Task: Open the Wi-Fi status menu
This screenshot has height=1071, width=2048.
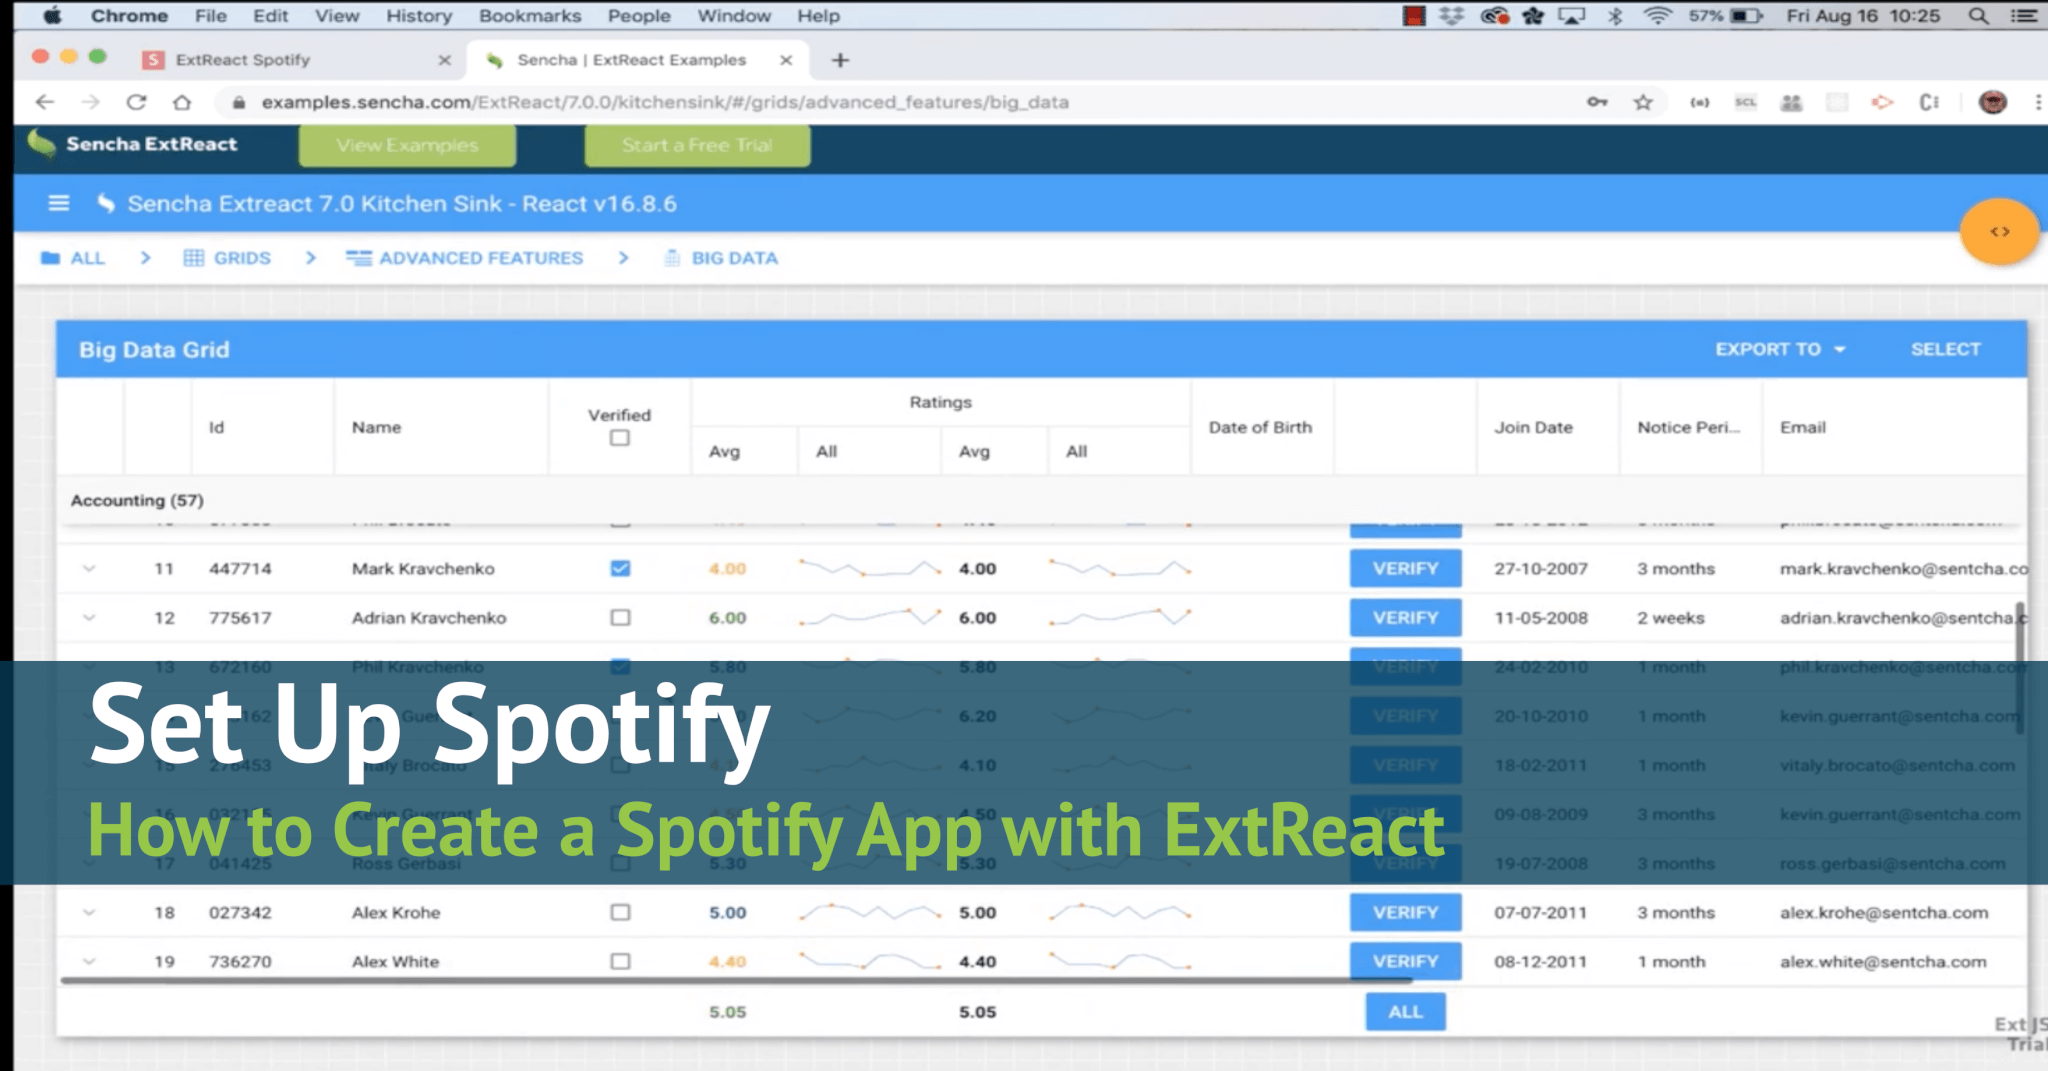Action: click(x=1657, y=16)
